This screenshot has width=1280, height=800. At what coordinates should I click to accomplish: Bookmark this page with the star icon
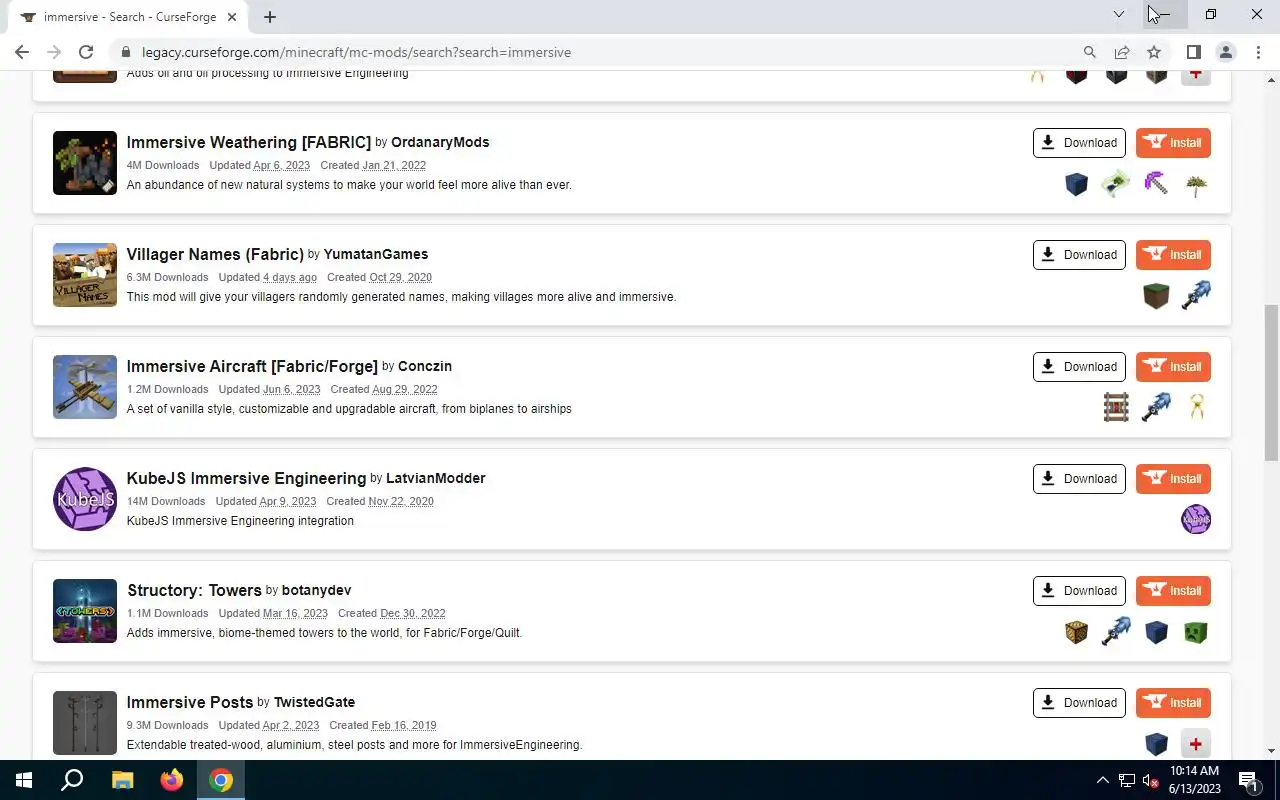(x=1154, y=52)
